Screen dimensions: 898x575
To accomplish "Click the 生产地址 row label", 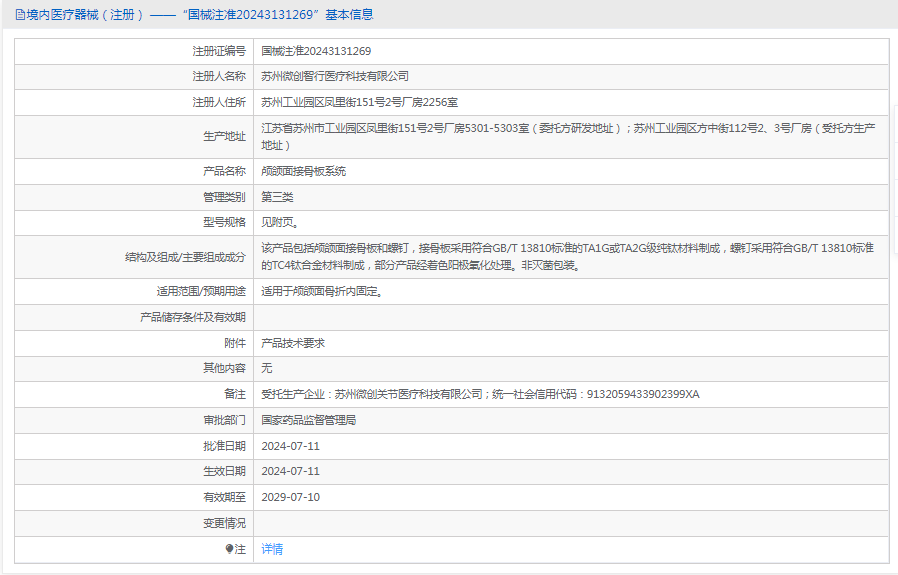I will (224, 136).
